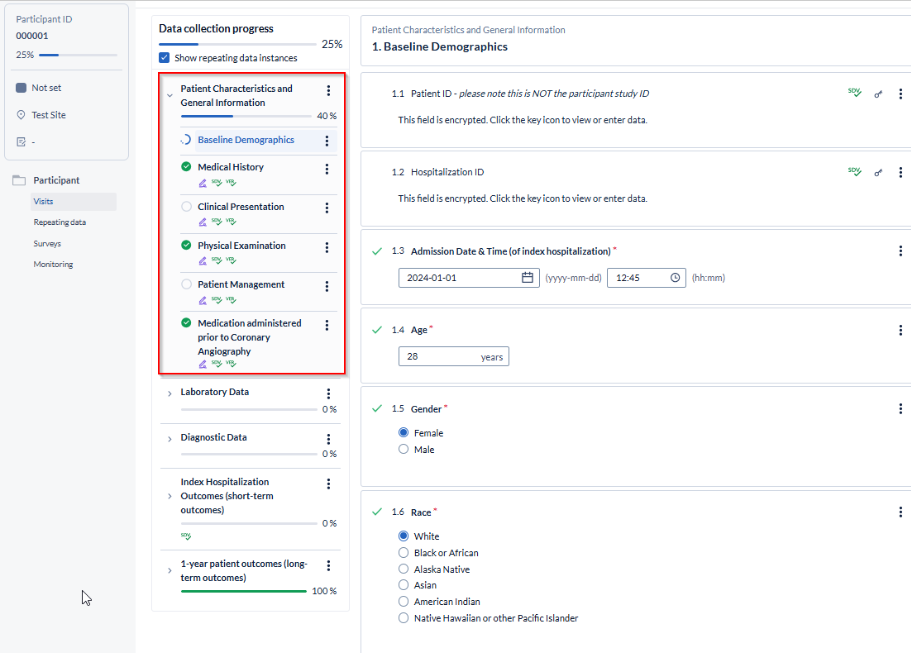The image size is (911, 653).
Task: Select Asian race option
Action: (403, 585)
